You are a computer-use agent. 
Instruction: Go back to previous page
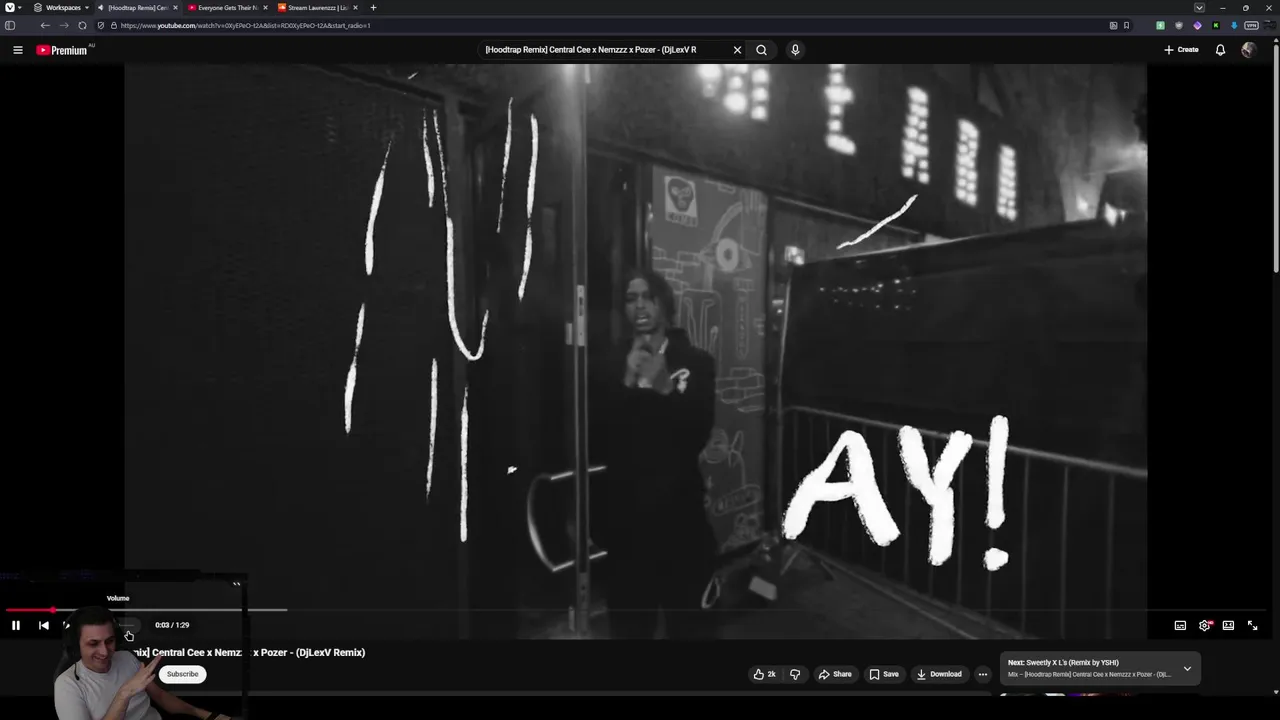(x=45, y=25)
